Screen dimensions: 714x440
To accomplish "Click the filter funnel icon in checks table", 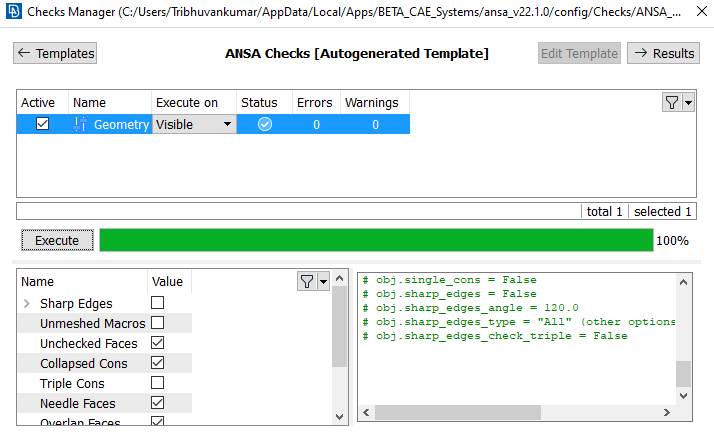I will (672, 102).
